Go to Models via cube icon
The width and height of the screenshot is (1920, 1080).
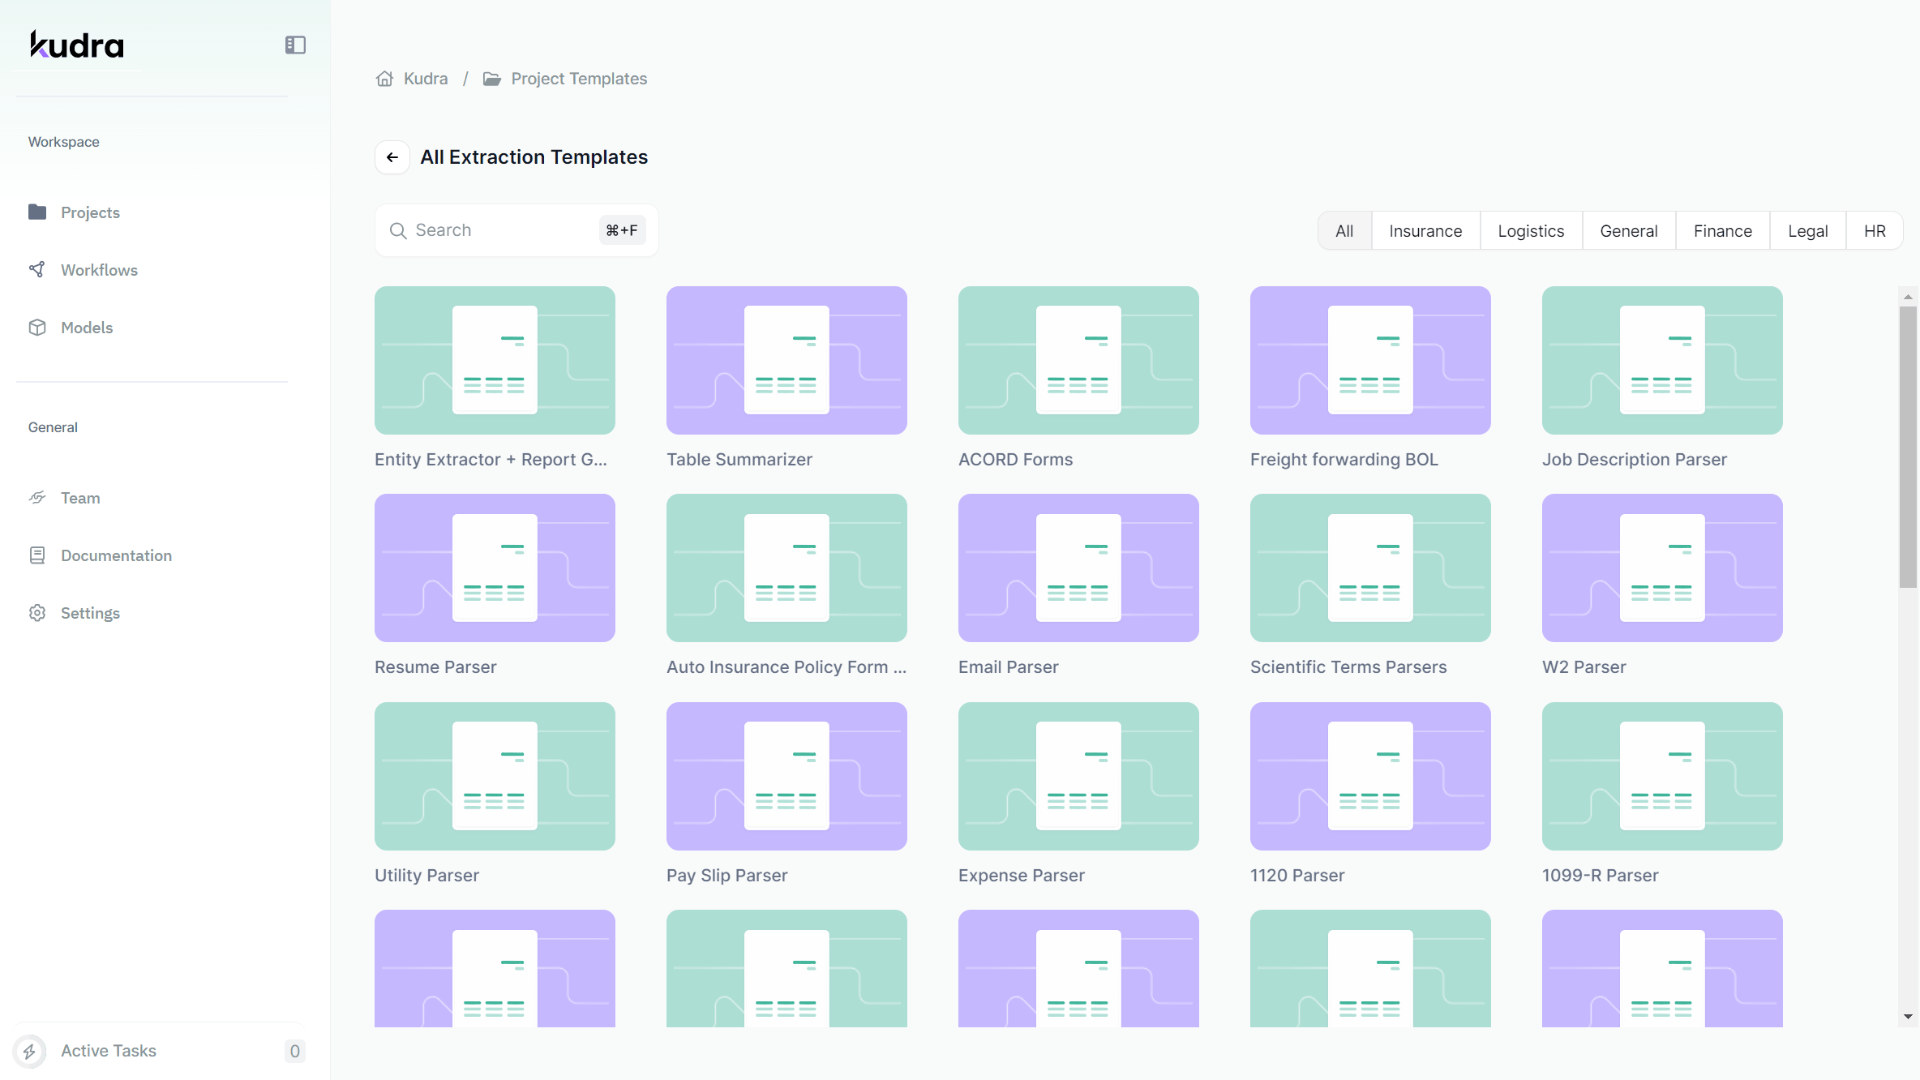tap(38, 327)
